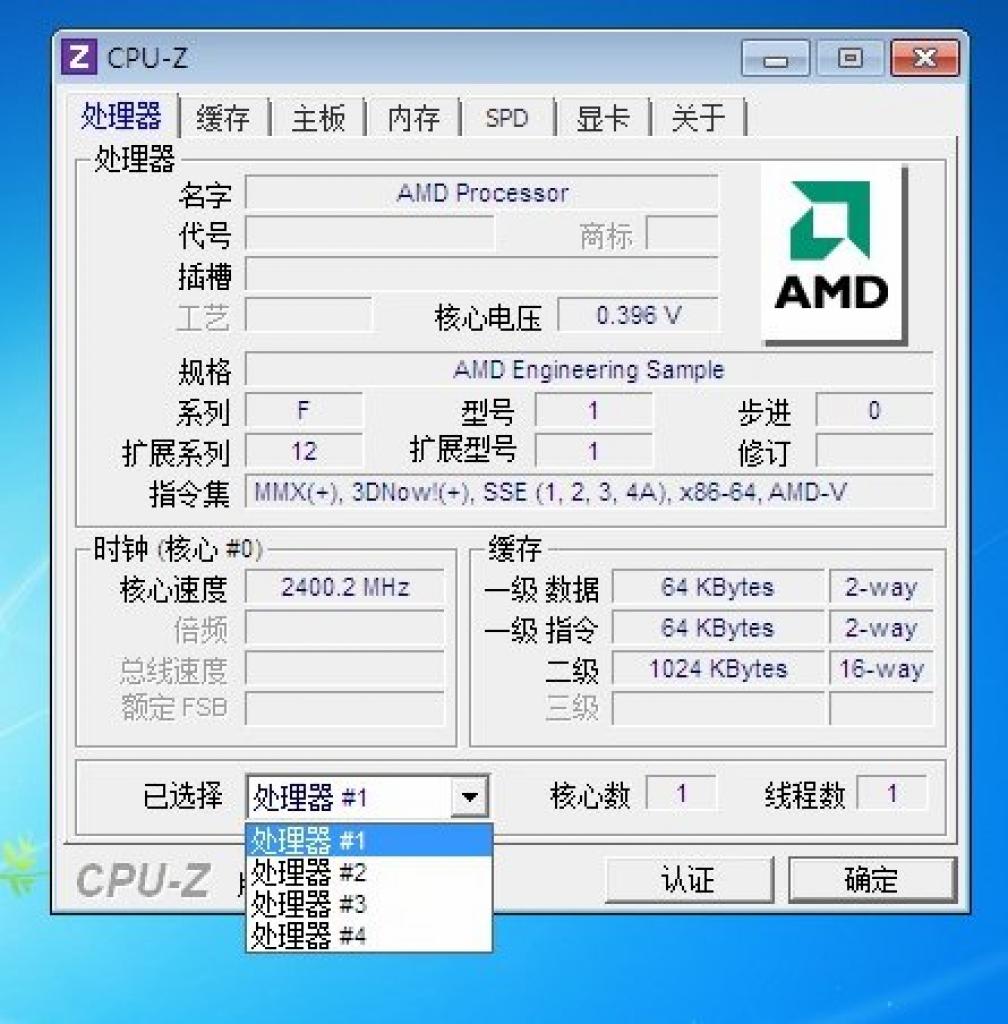
Task: Open the 主板 tab
Action: pos(318,118)
